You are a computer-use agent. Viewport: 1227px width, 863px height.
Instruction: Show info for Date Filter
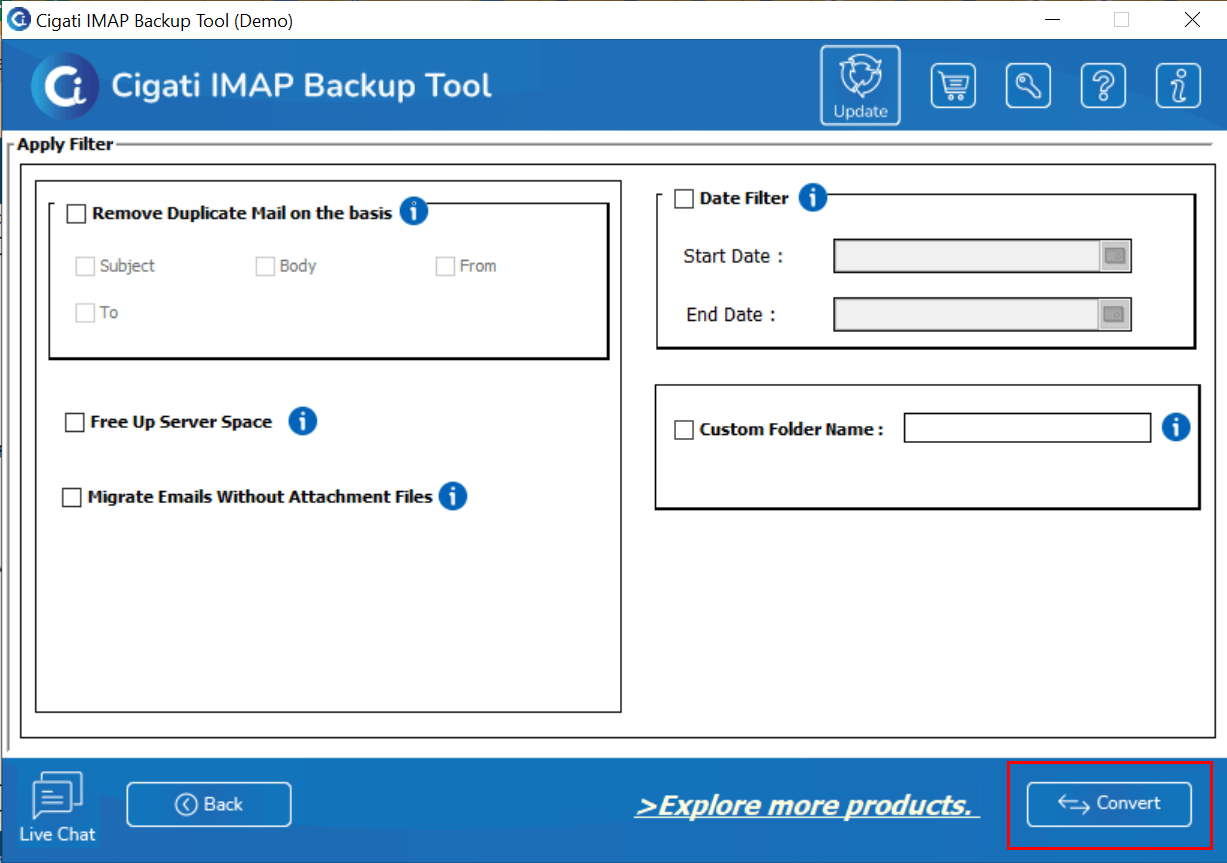pos(813,198)
